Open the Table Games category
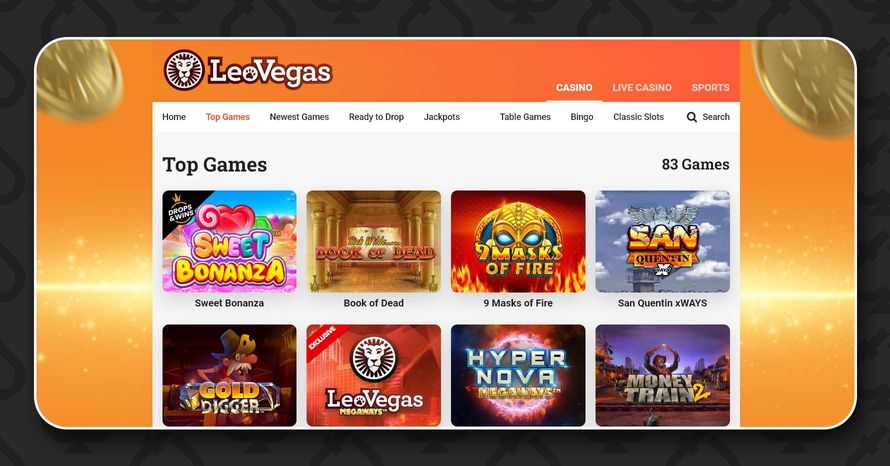This screenshot has width=890, height=466. [x=525, y=117]
